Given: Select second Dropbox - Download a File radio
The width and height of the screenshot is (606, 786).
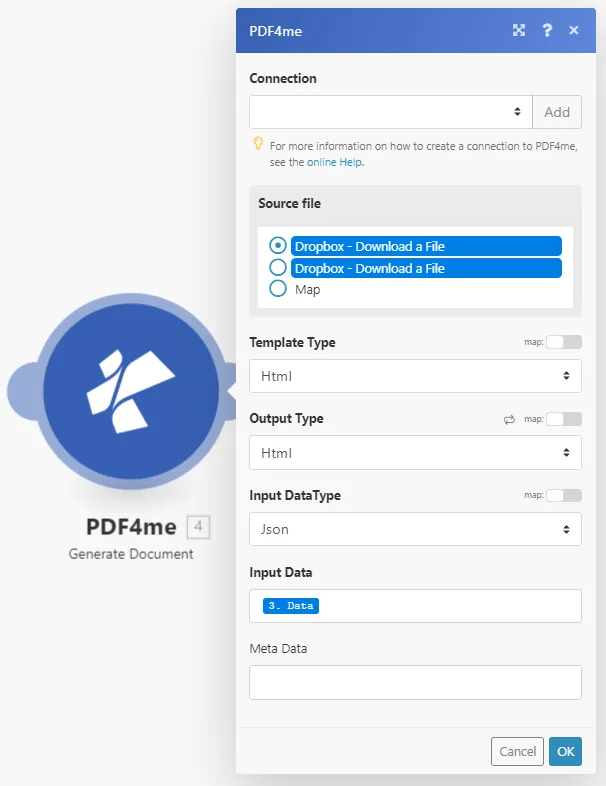Looking at the screenshot, I should point(278,267).
